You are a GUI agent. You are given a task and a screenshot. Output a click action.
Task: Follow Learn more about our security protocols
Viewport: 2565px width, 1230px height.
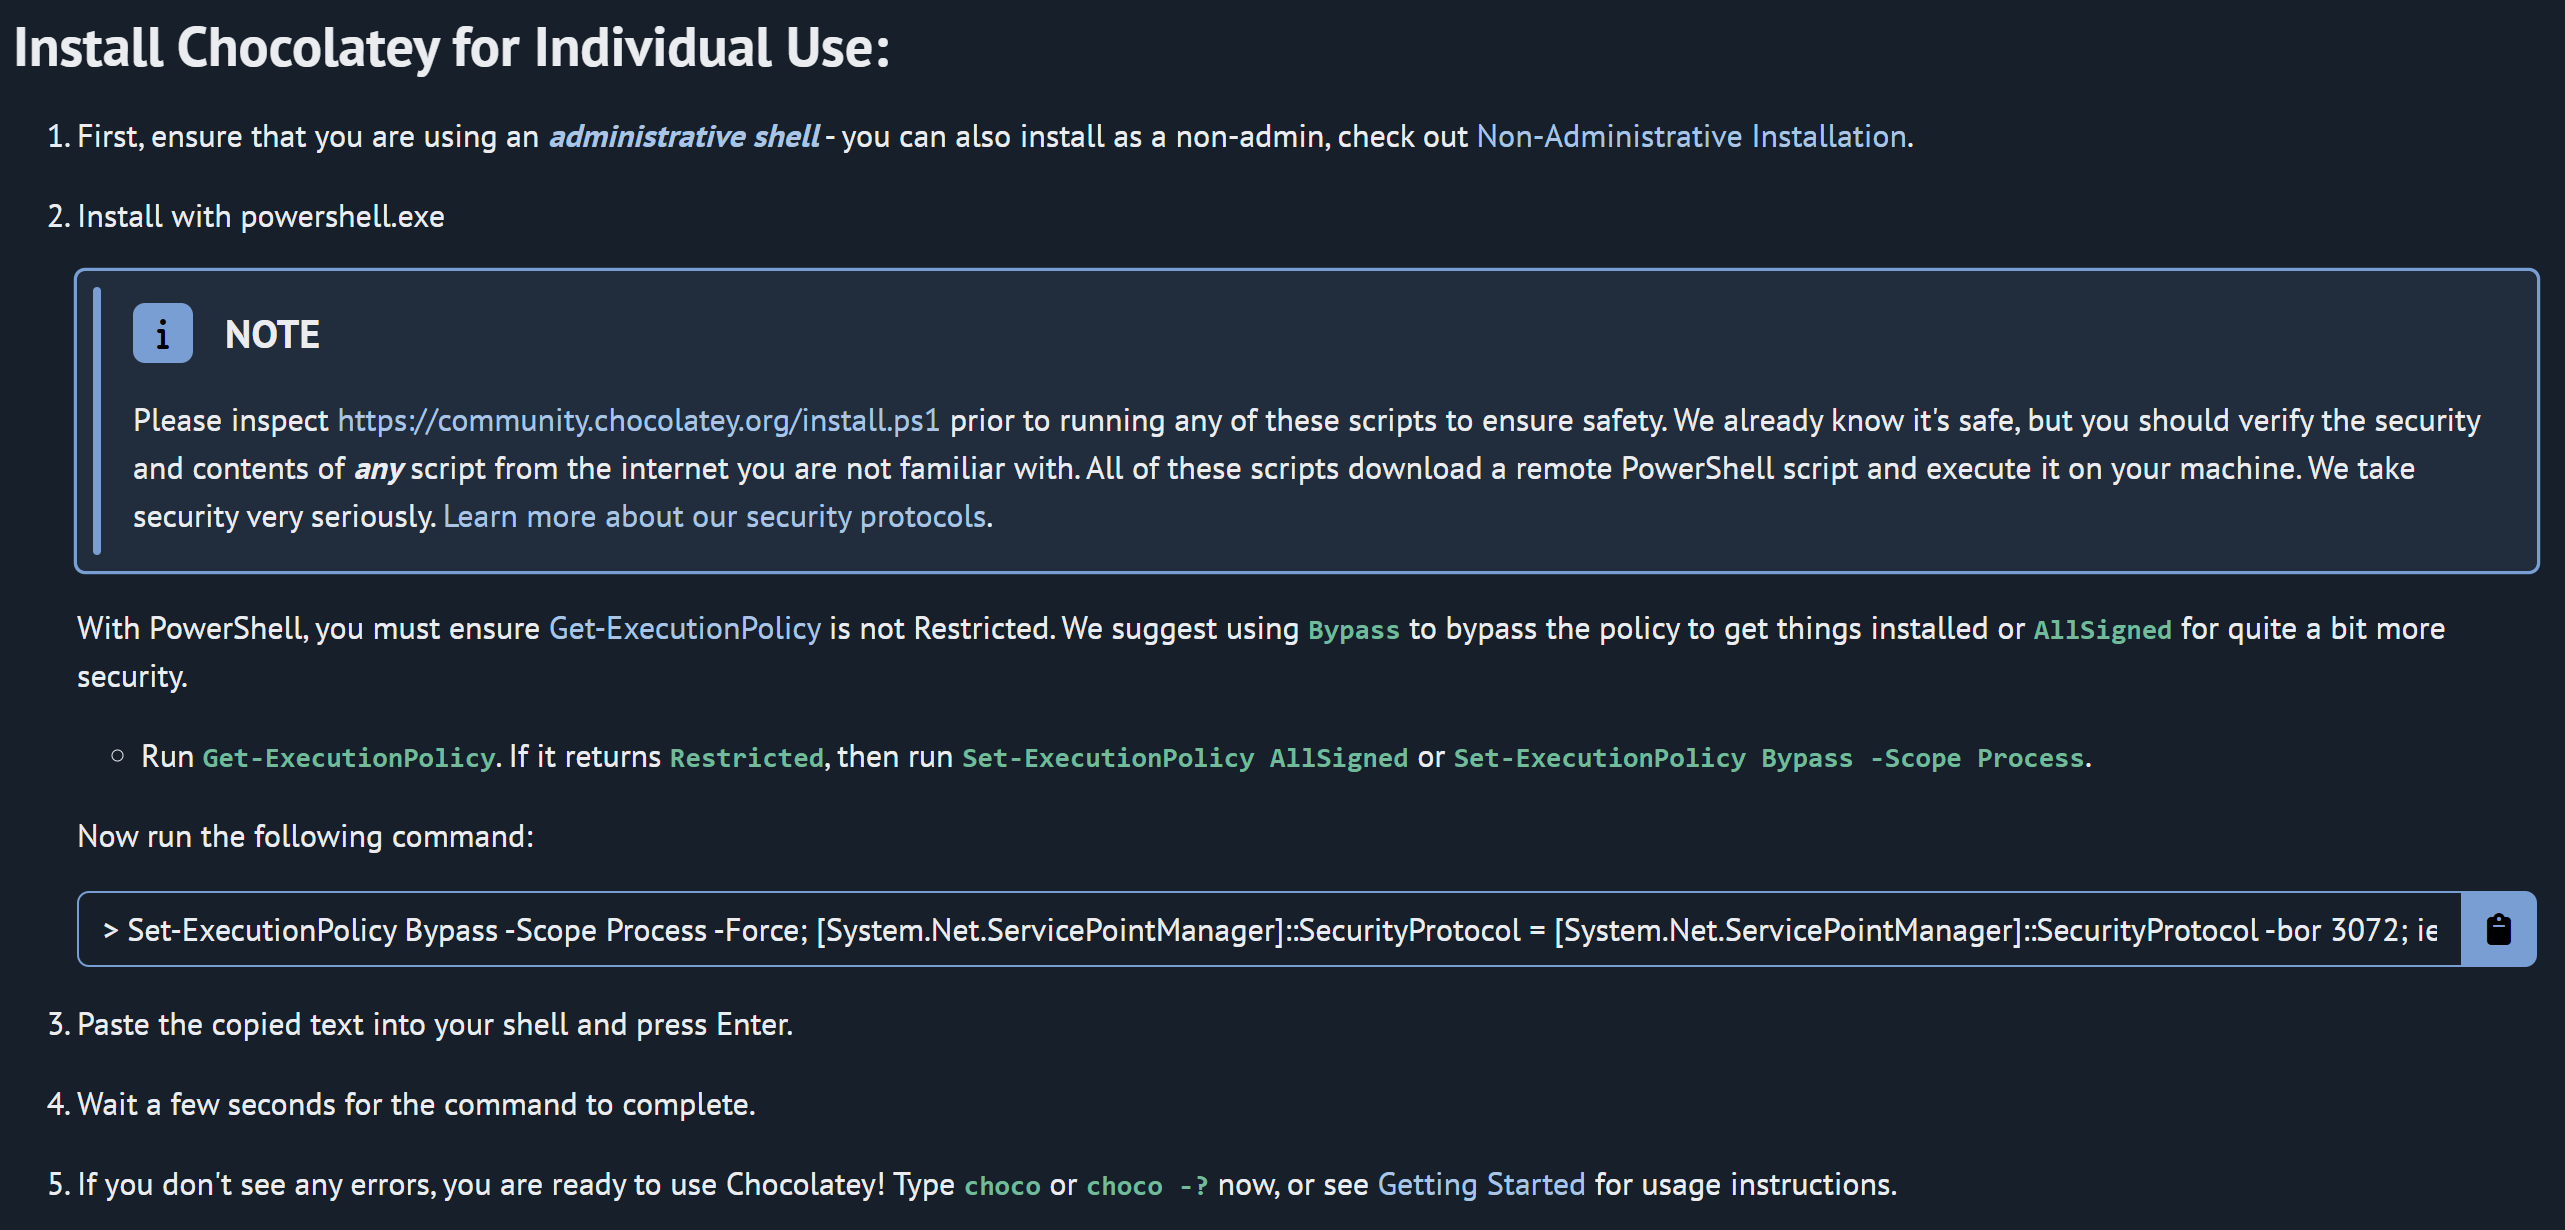point(715,516)
